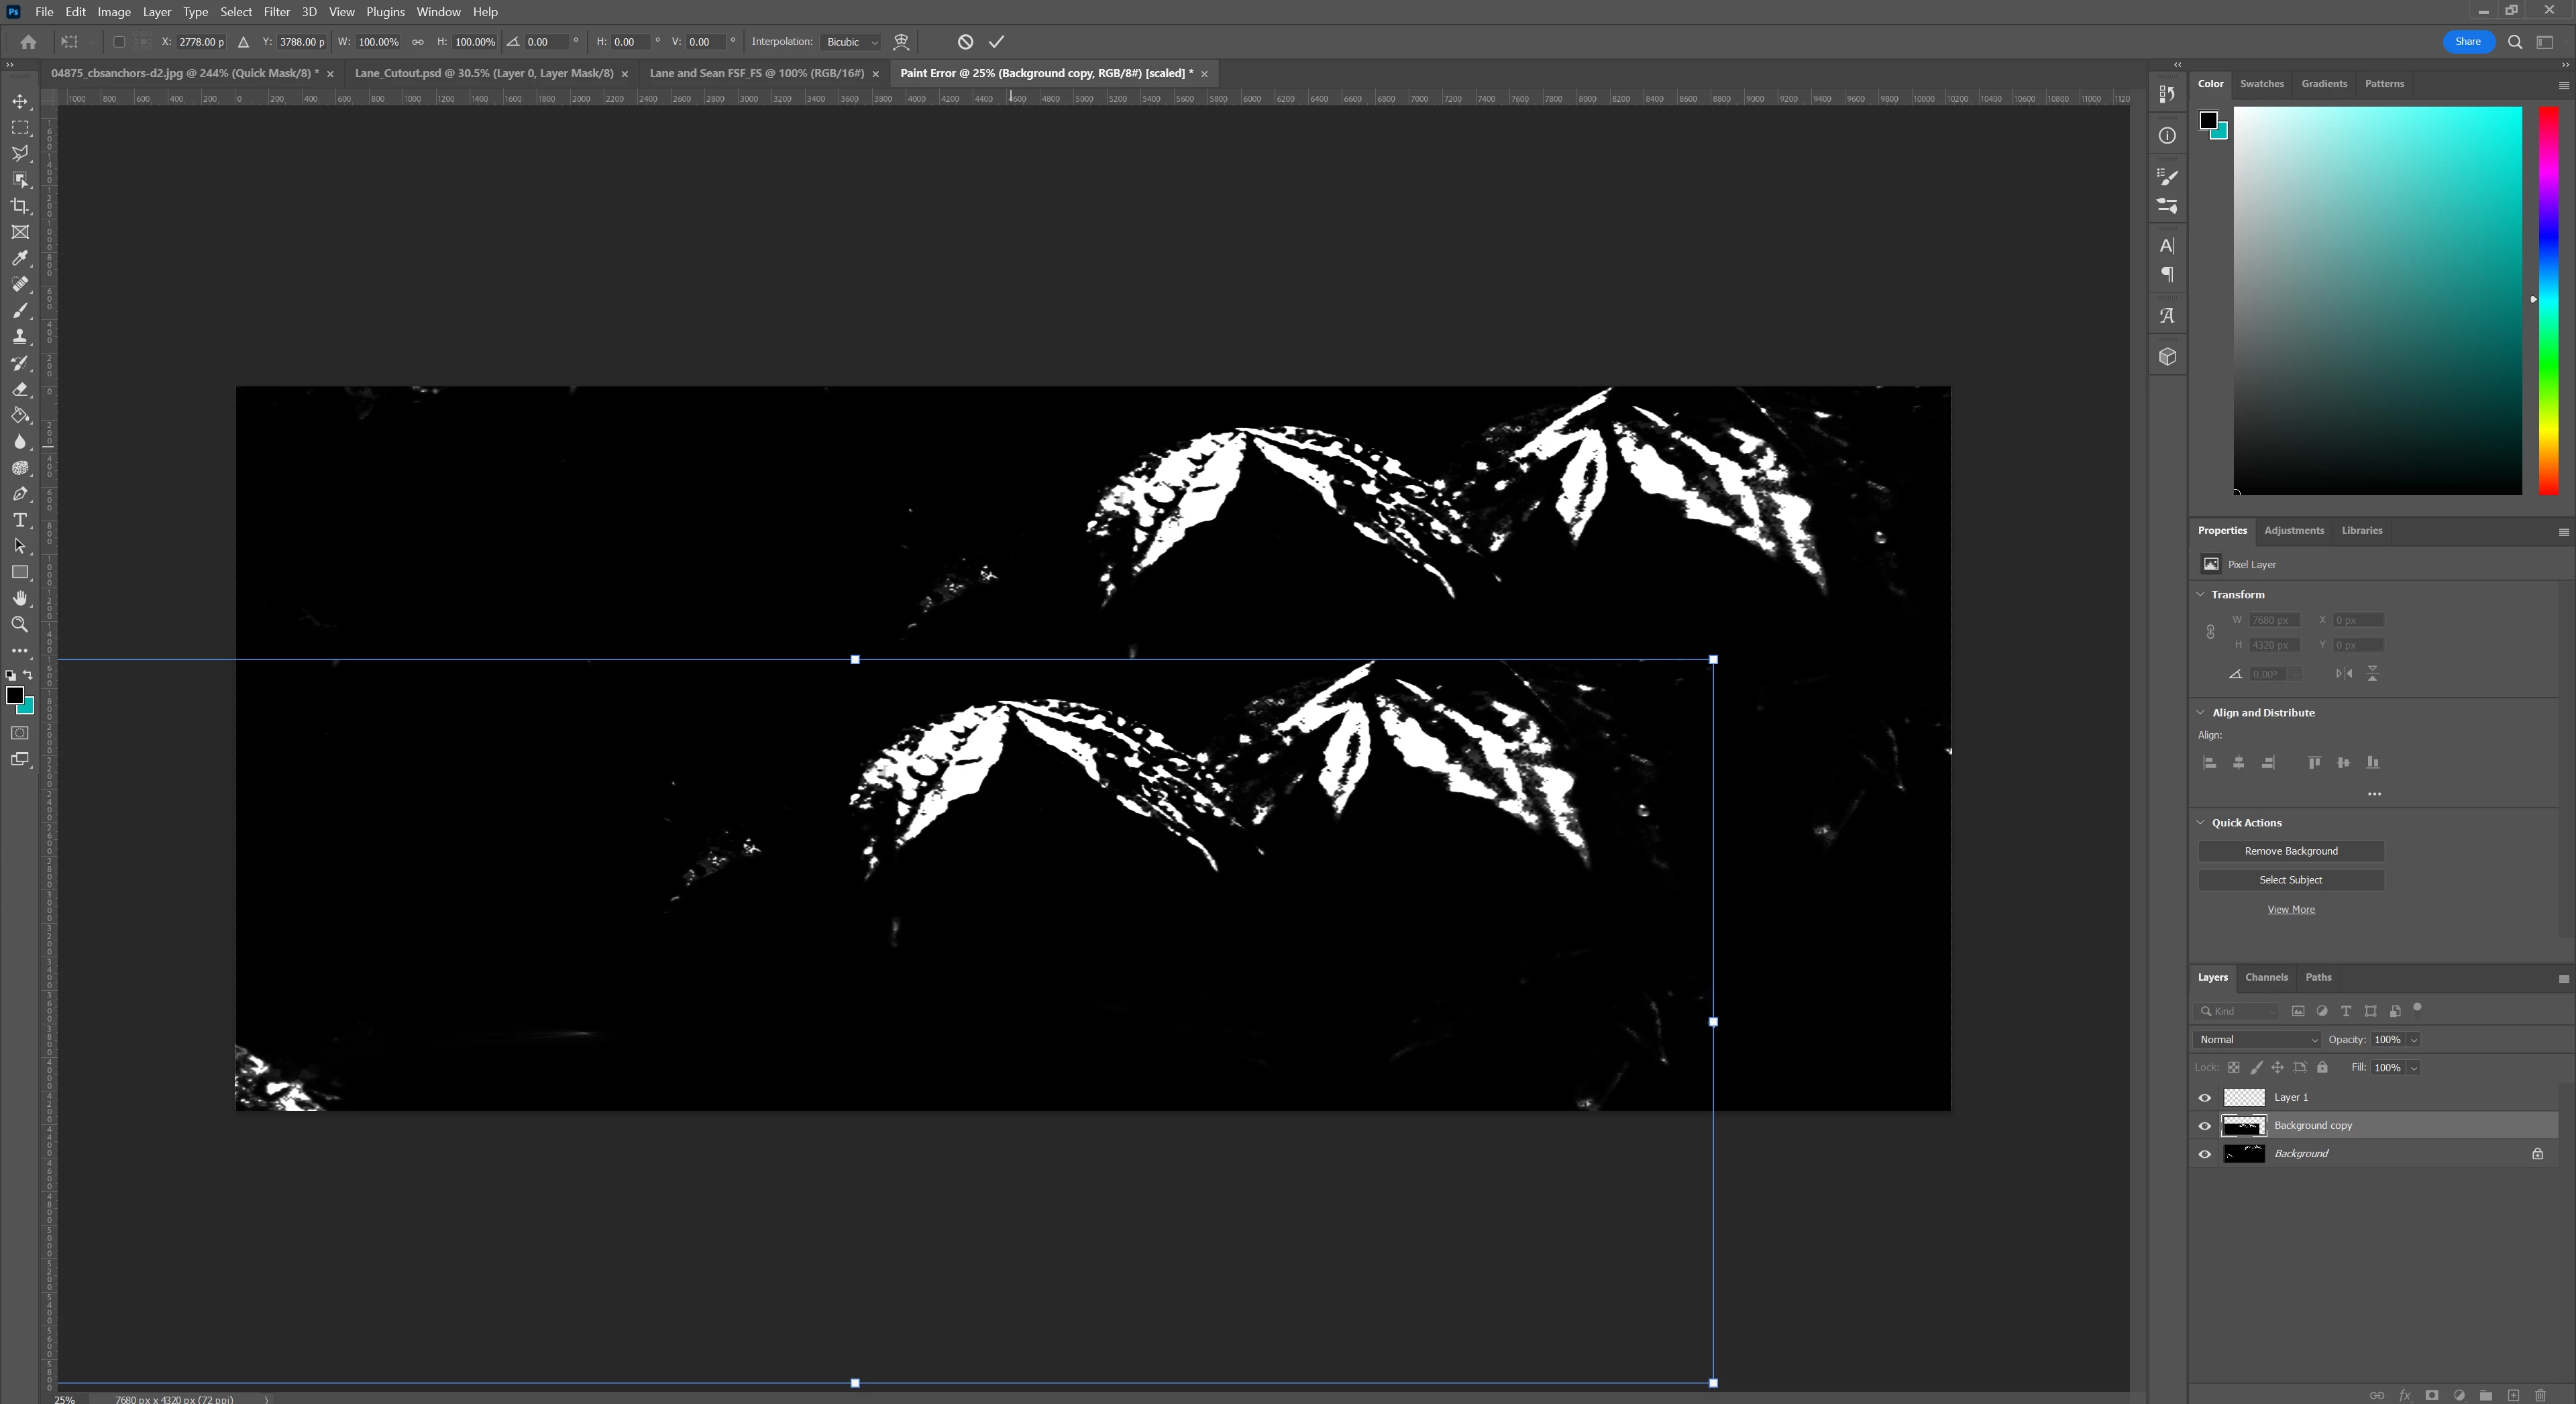Open the Interpolation Bicubic dropdown
This screenshot has height=1404, width=2576.
click(x=852, y=42)
